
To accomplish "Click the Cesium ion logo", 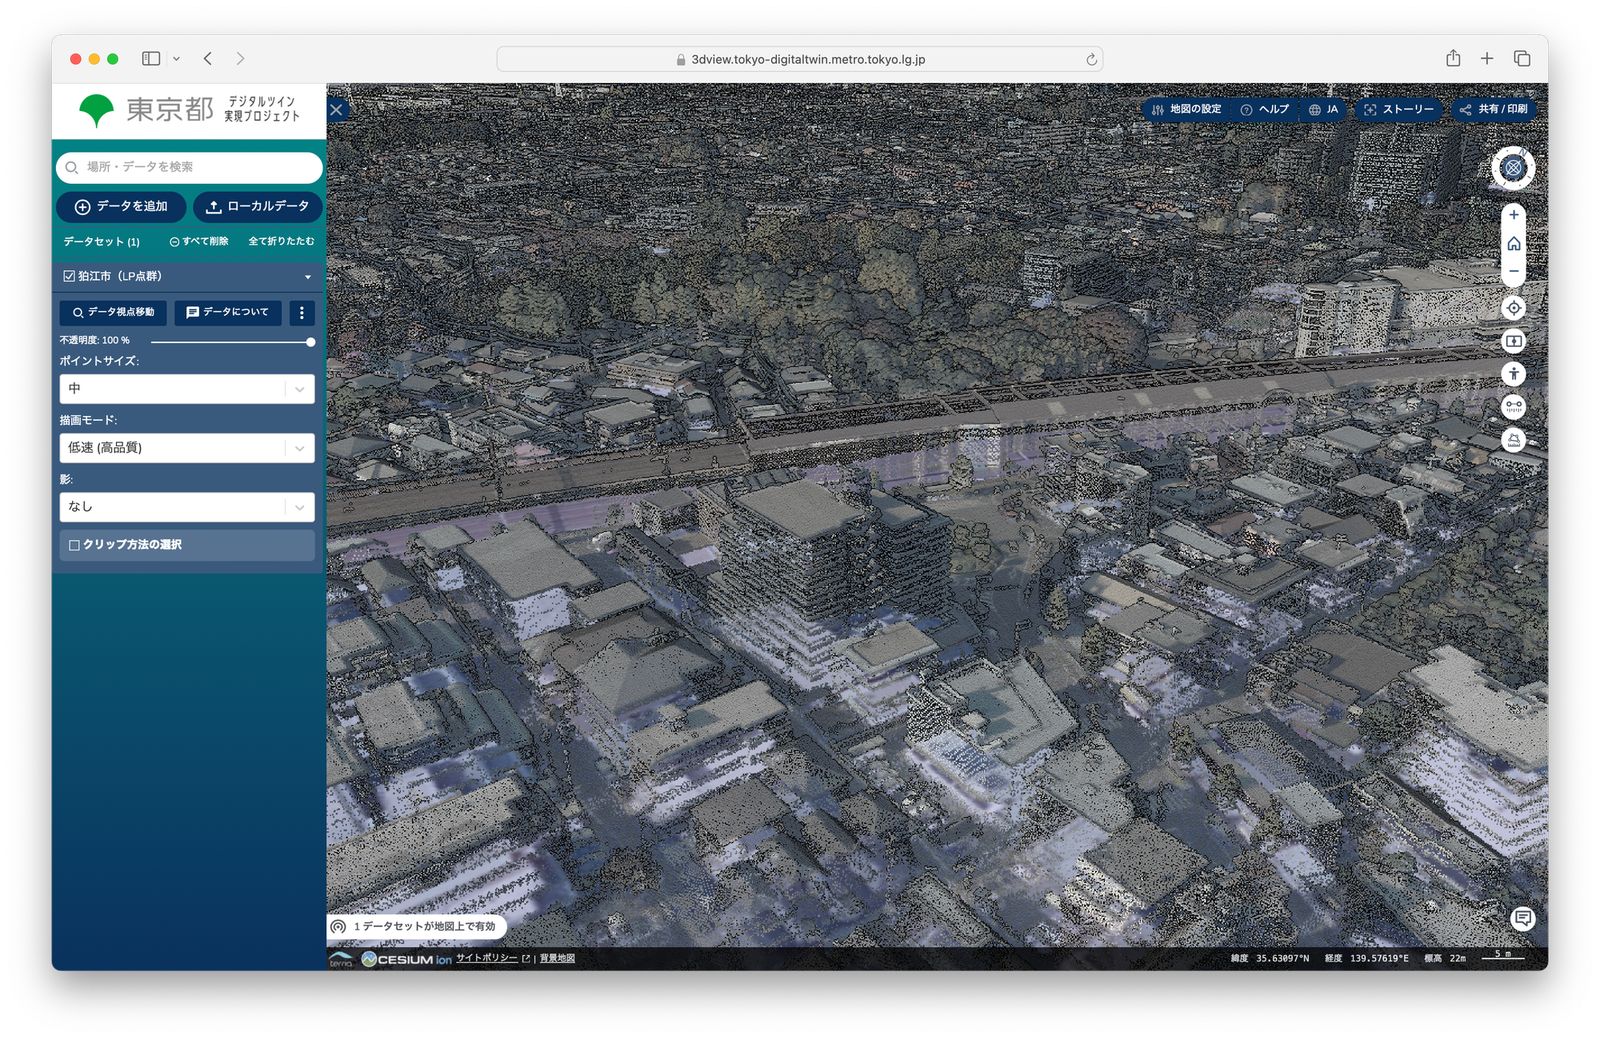I will tap(406, 959).
